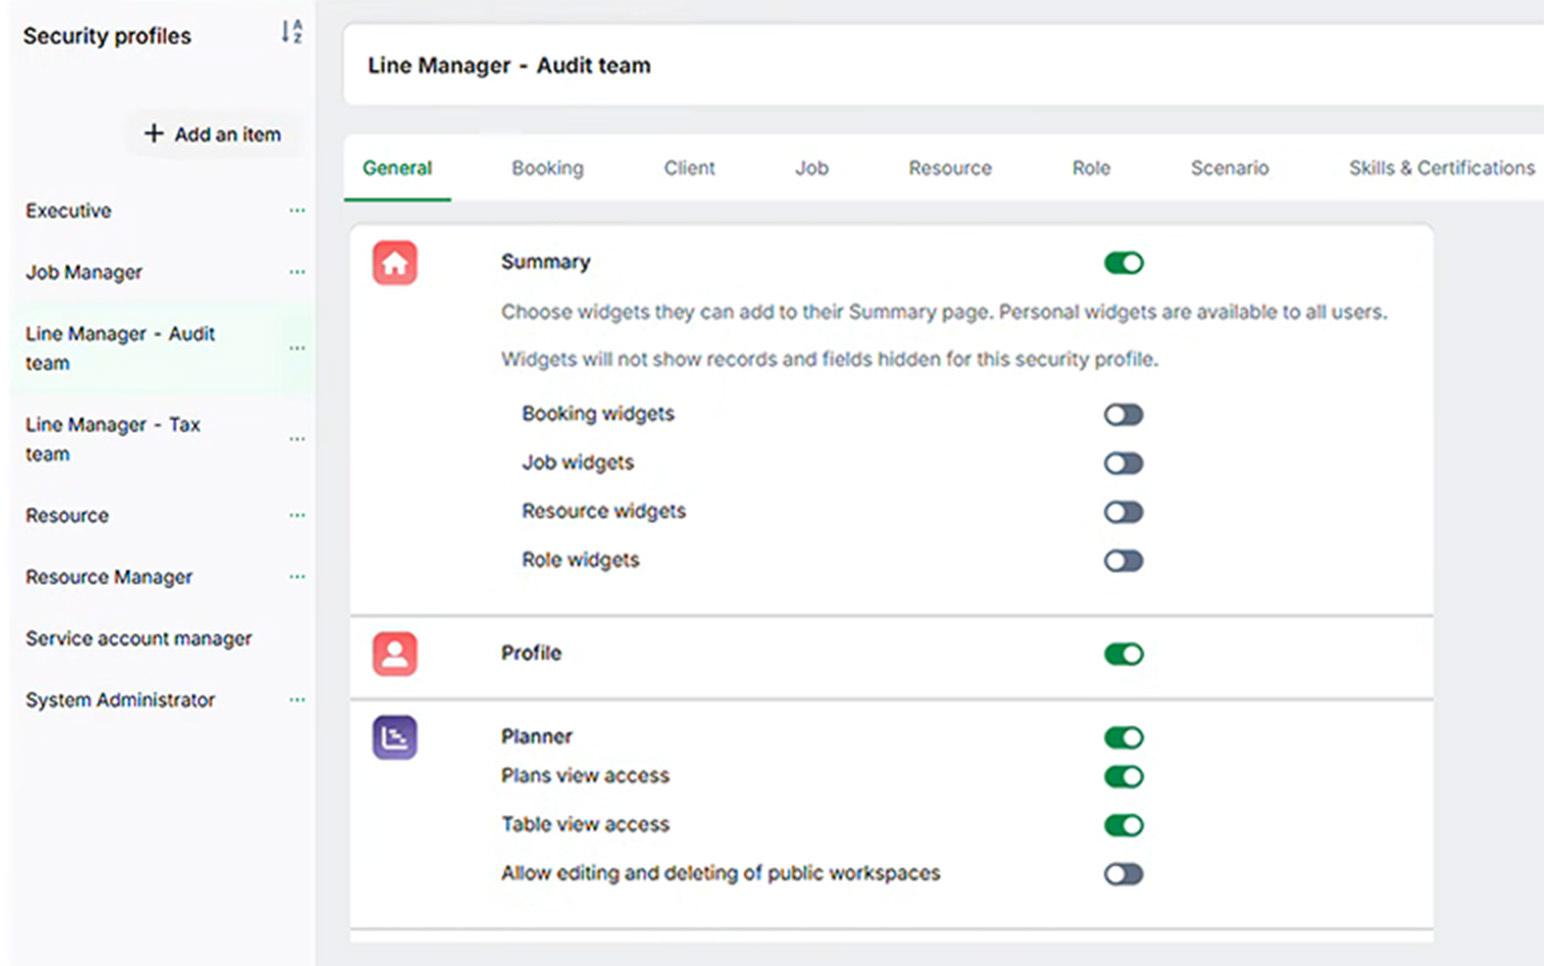Turn off the Plans view access toggle
The height and width of the screenshot is (966, 1544).
[x=1123, y=777]
